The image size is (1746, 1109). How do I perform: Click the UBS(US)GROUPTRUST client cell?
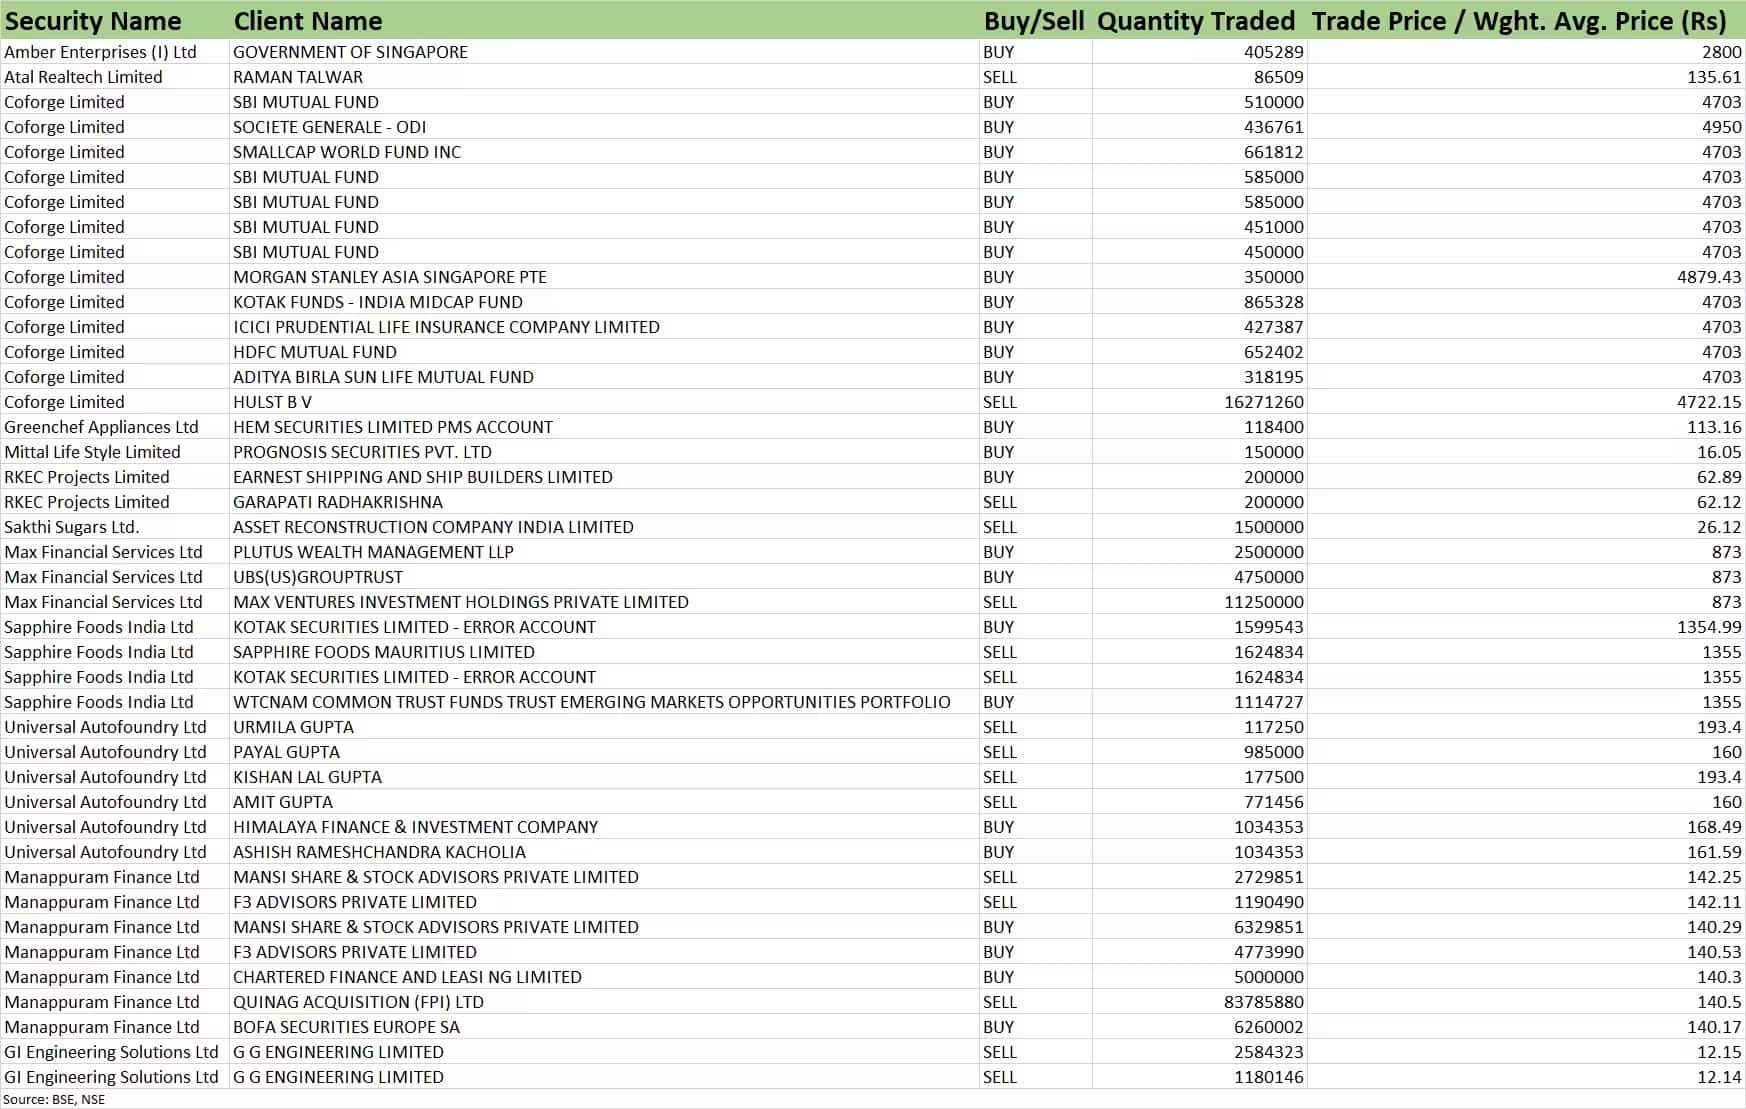pos(318,577)
